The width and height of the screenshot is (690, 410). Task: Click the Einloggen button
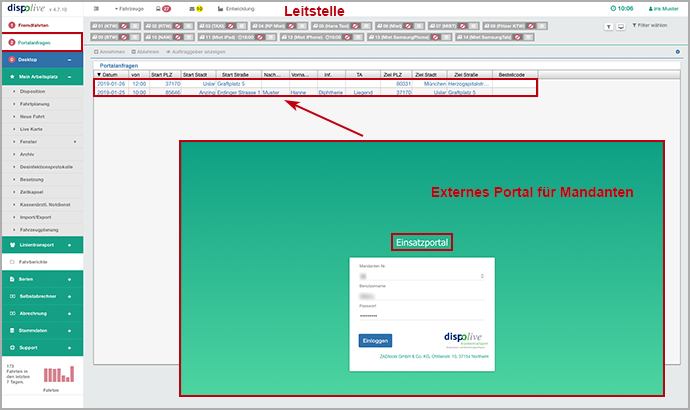point(375,340)
